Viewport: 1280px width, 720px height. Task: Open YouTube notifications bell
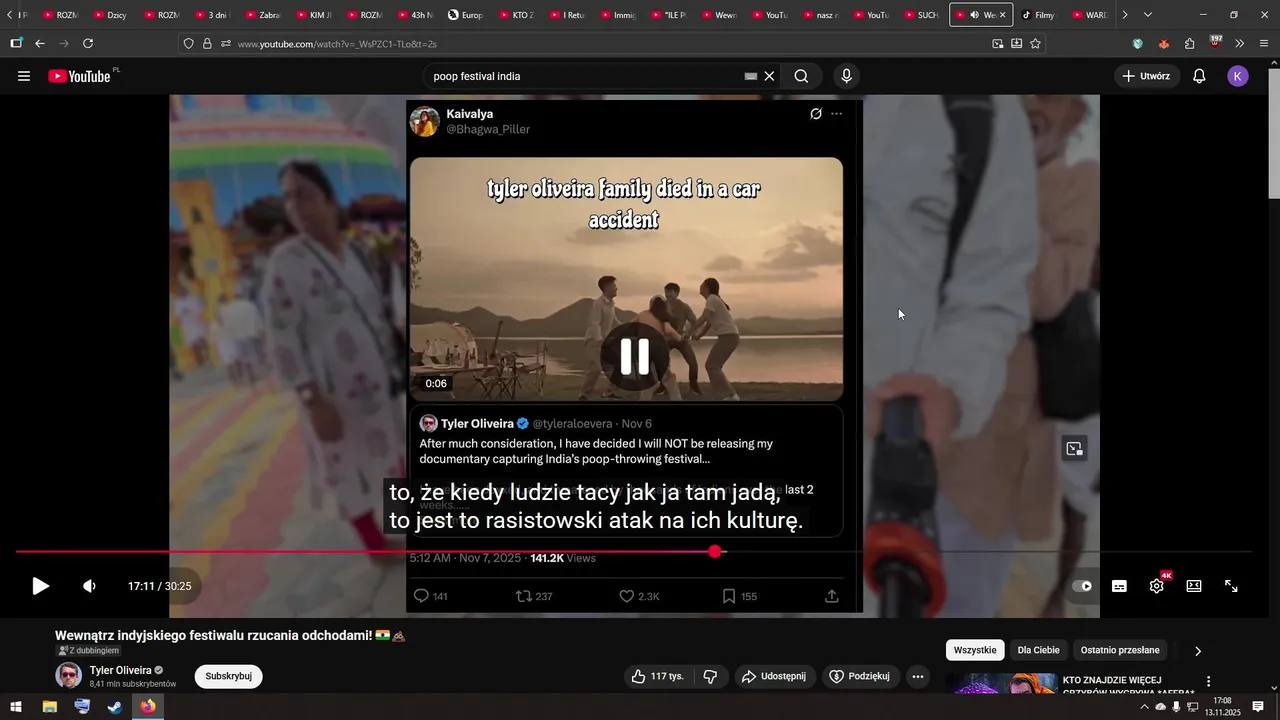[x=1199, y=76]
